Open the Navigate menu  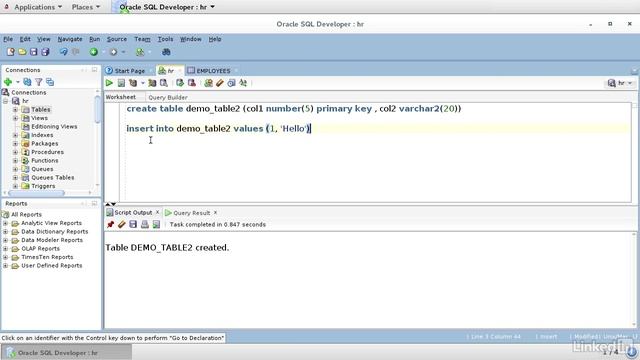tap(70, 39)
